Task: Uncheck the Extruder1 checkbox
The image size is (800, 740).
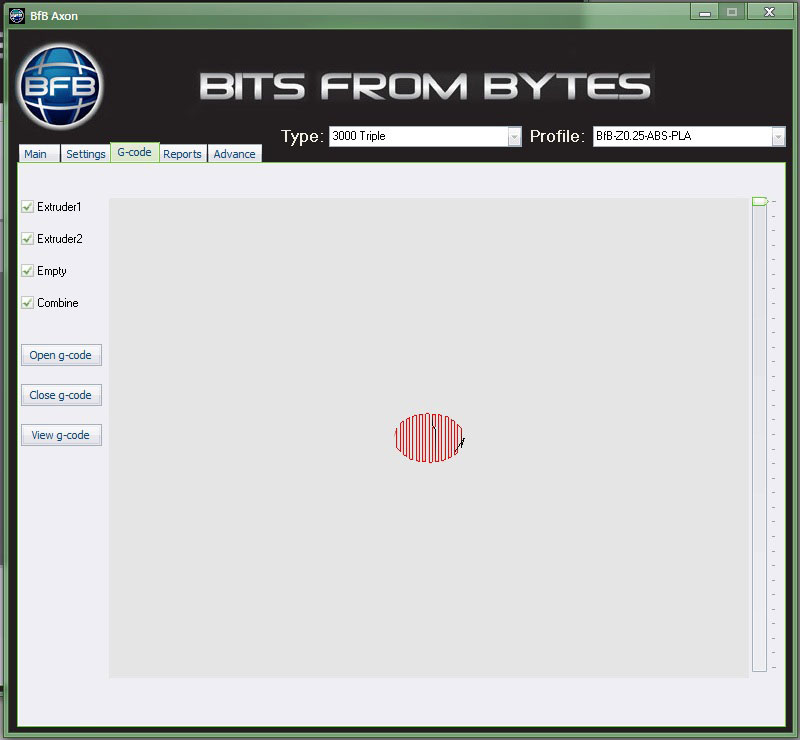Action: click(x=28, y=207)
